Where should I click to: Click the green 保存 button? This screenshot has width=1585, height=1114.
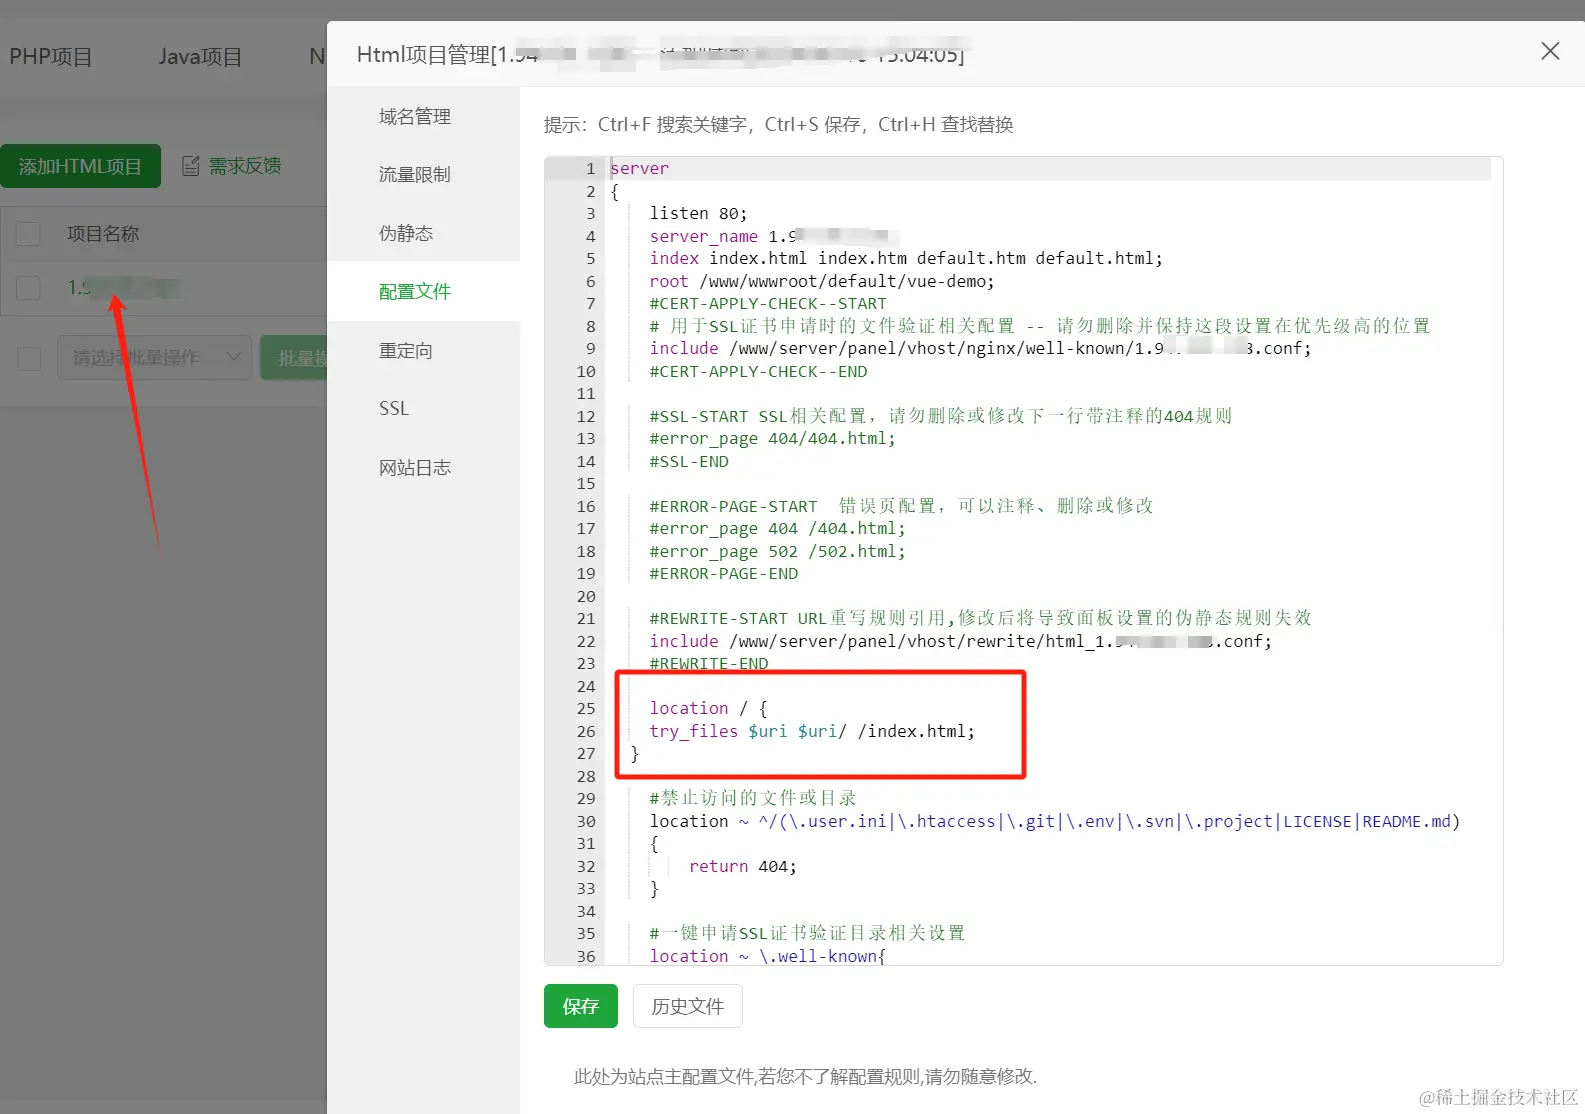581,1006
